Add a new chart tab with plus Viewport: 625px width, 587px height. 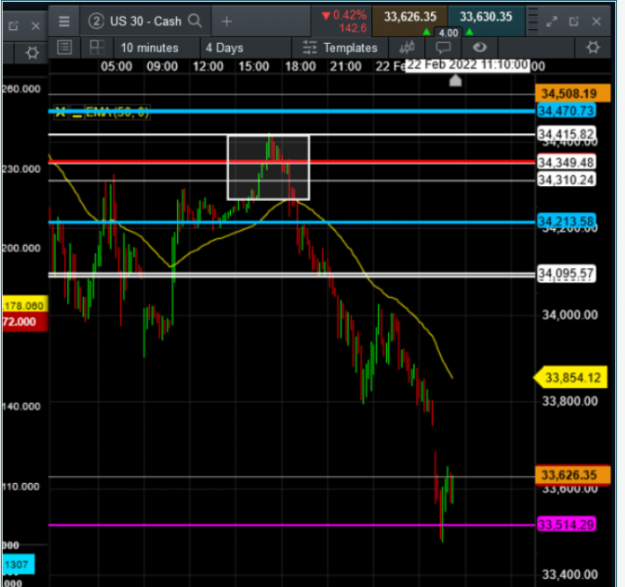tap(226, 22)
